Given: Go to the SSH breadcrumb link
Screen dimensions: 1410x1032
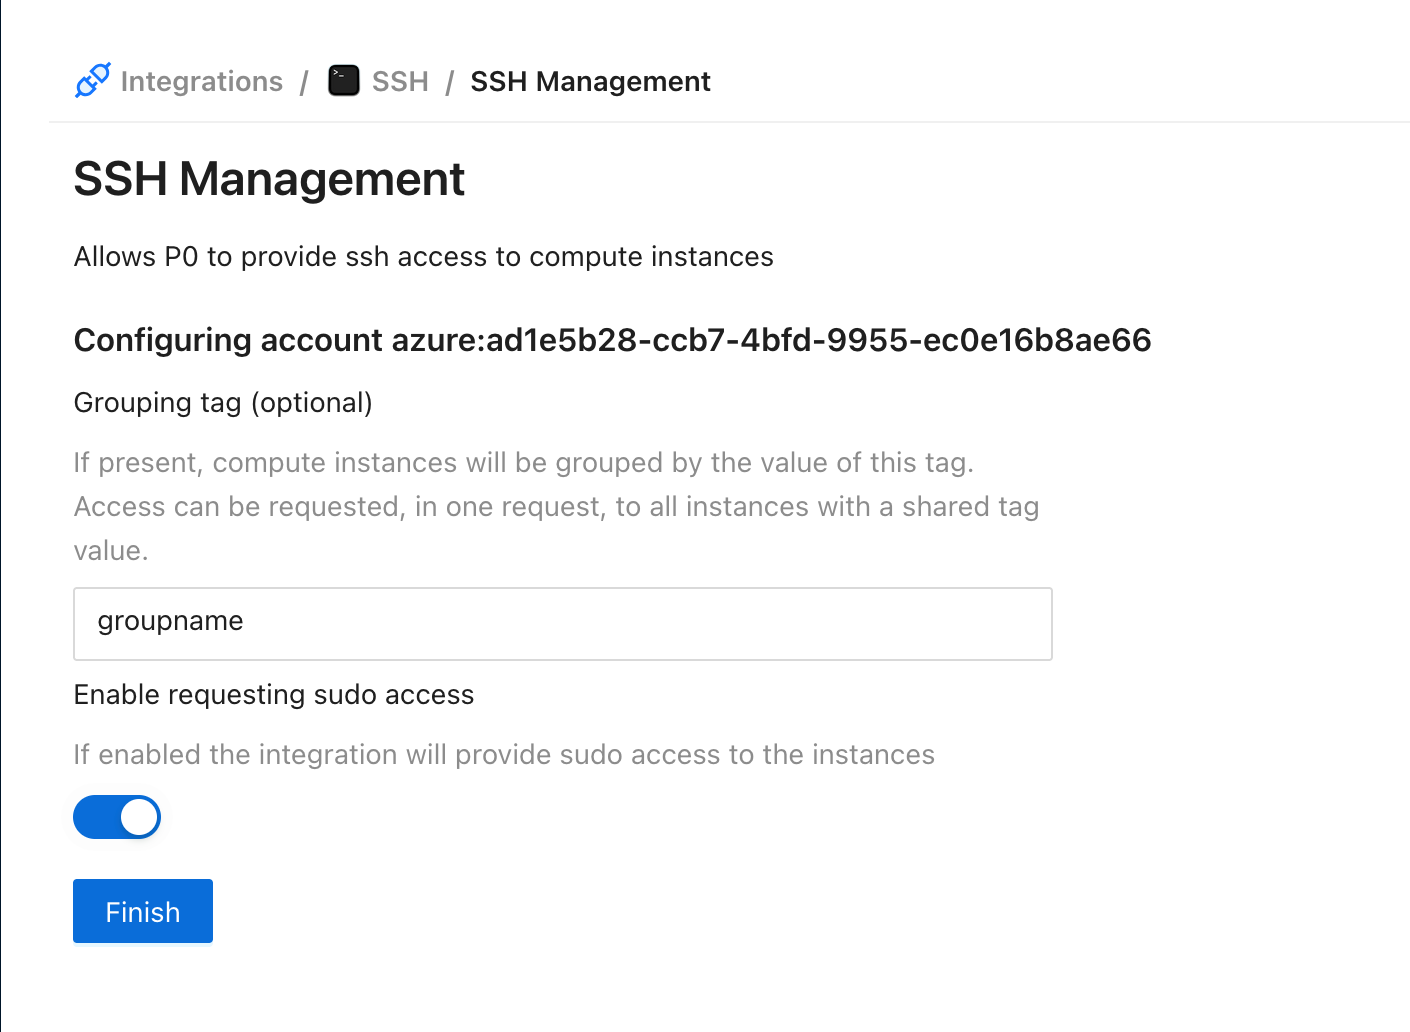Looking at the screenshot, I should [x=400, y=81].
